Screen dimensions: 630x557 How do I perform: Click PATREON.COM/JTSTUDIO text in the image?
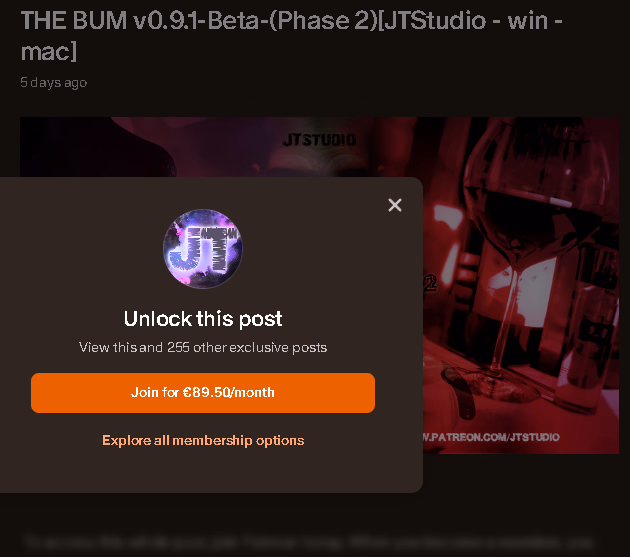click(x=491, y=437)
